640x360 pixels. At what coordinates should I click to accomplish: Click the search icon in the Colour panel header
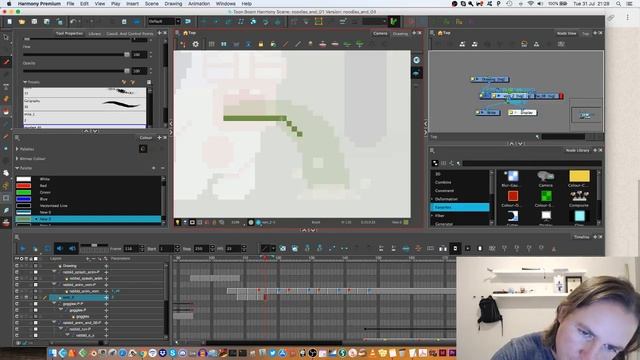(x=17, y=138)
